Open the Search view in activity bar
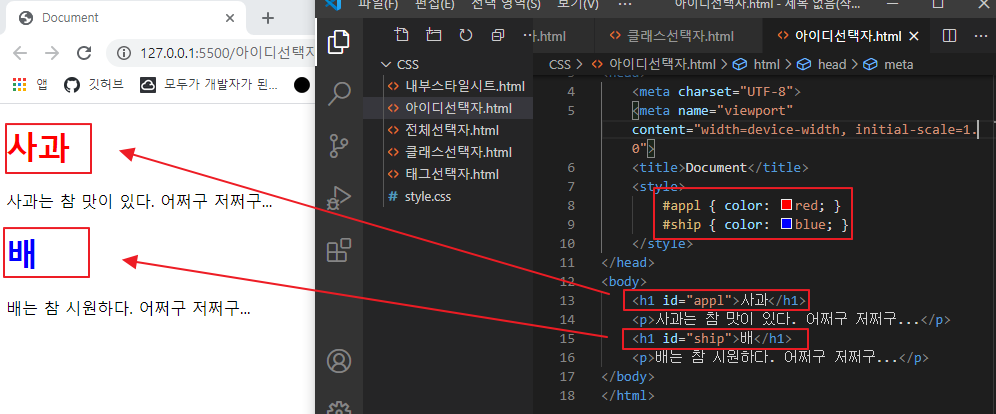996x414 pixels. [x=339, y=93]
